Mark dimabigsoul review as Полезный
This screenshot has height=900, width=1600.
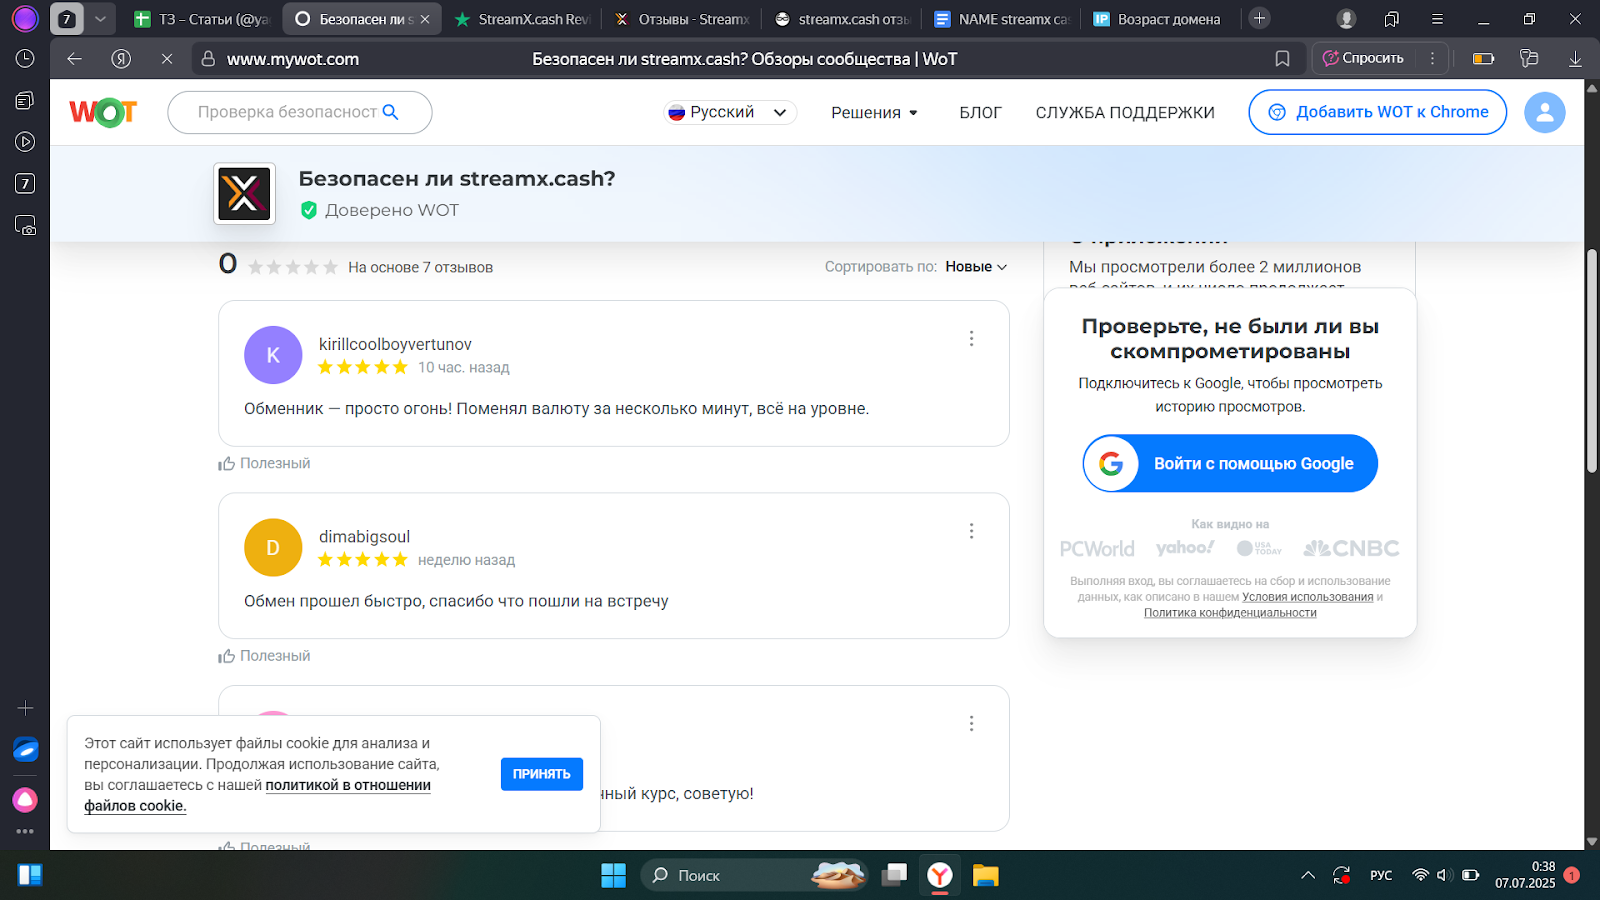265,656
